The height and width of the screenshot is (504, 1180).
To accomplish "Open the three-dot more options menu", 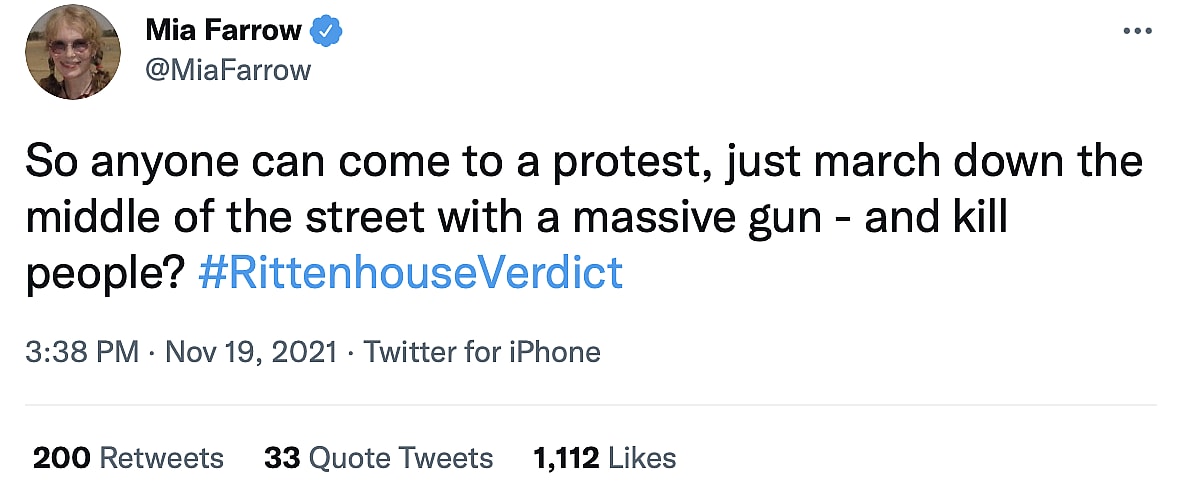I will pos(1138,31).
